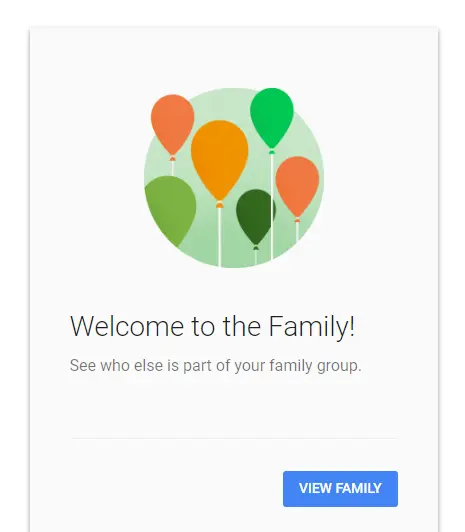Click the olive green balloon at circle edge

tap(170, 210)
